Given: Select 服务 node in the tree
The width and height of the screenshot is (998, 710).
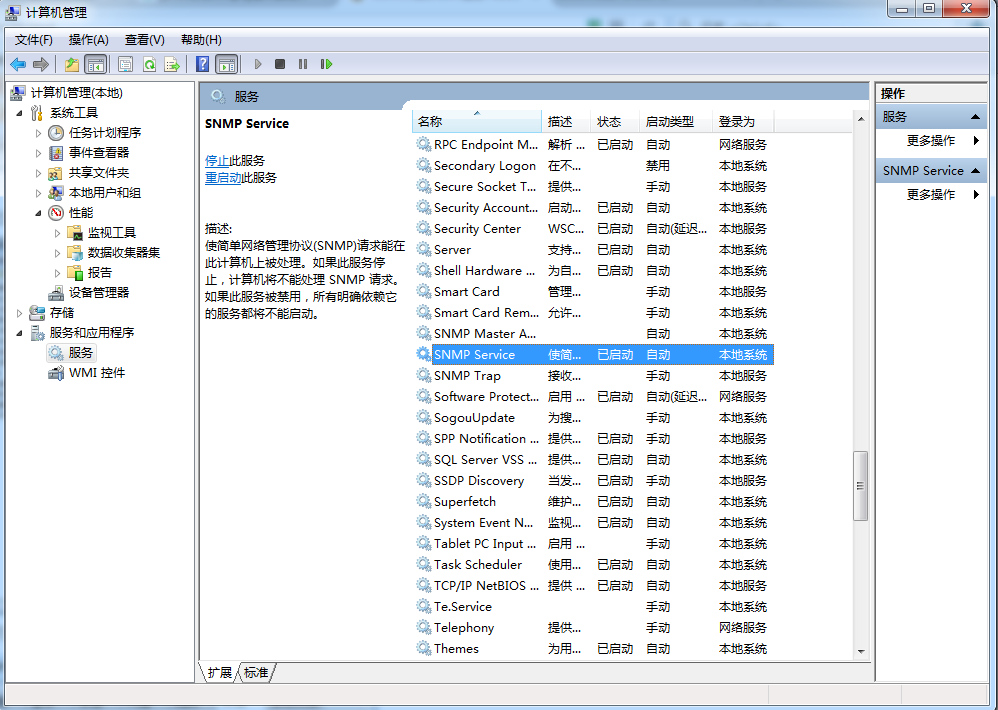Looking at the screenshot, I should [80, 352].
